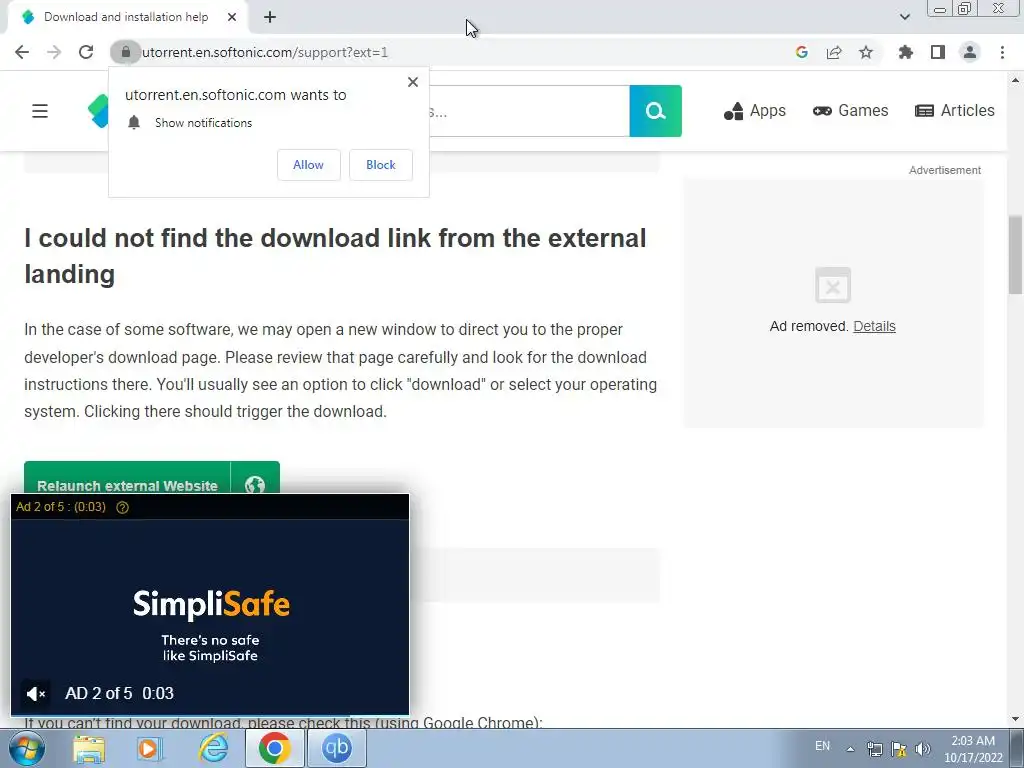The height and width of the screenshot is (768, 1024).
Task: Click the EN language indicator
Action: pos(822,746)
